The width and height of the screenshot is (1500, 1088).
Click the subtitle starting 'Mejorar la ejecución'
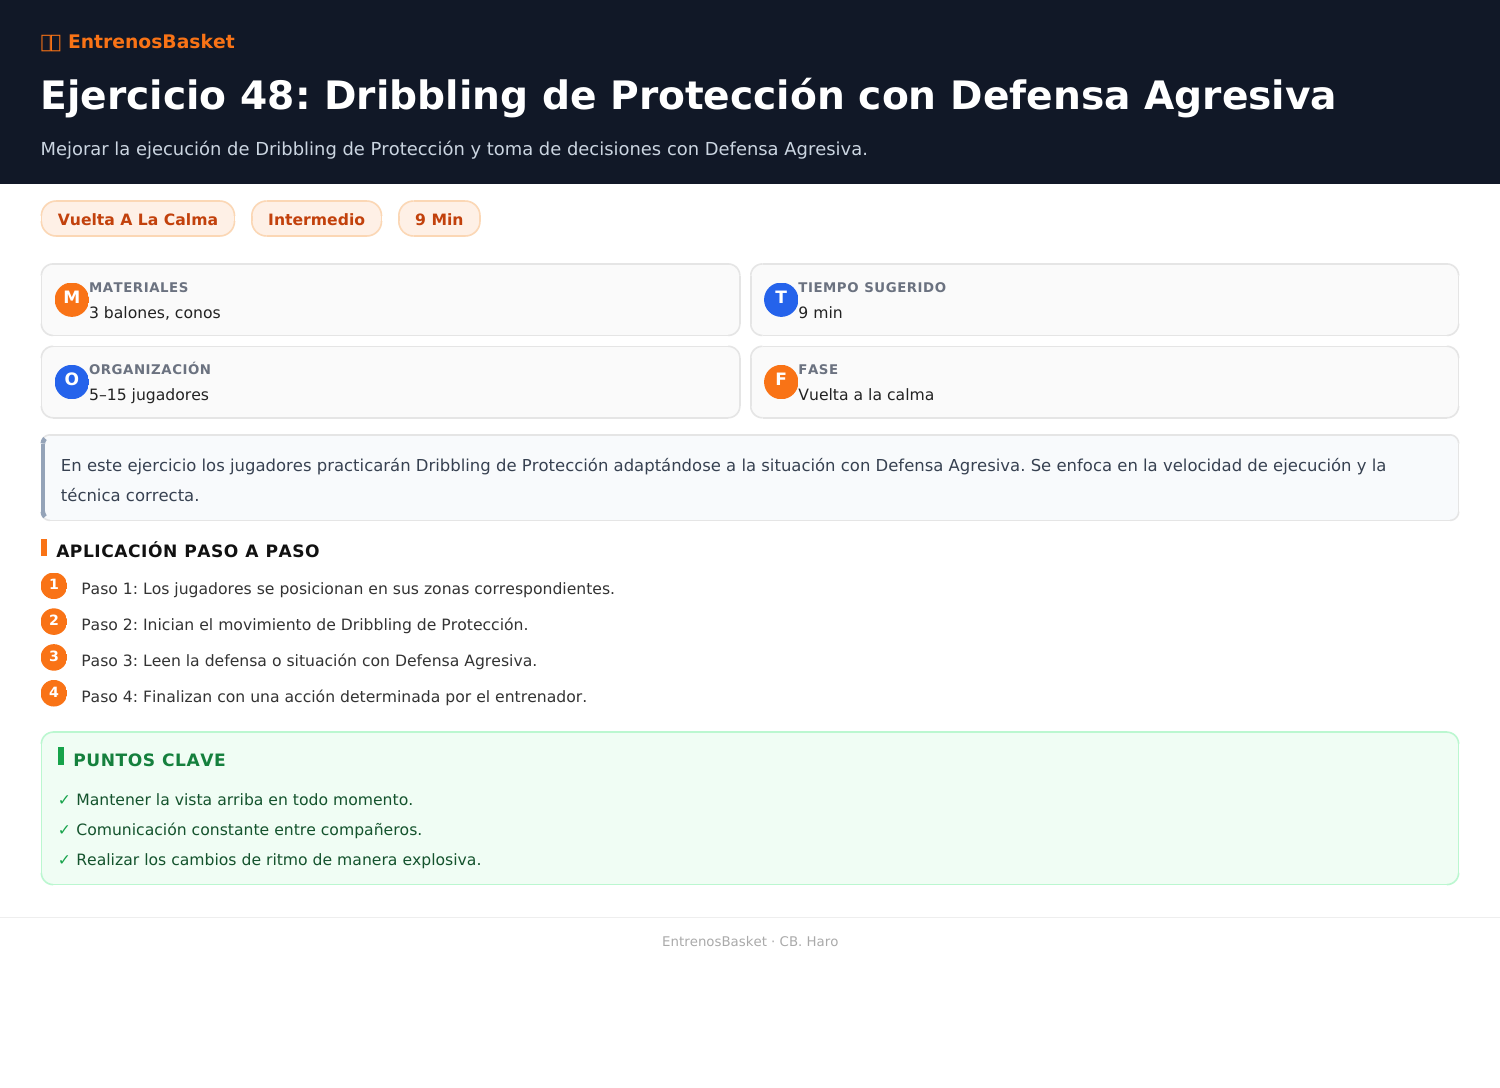454,149
